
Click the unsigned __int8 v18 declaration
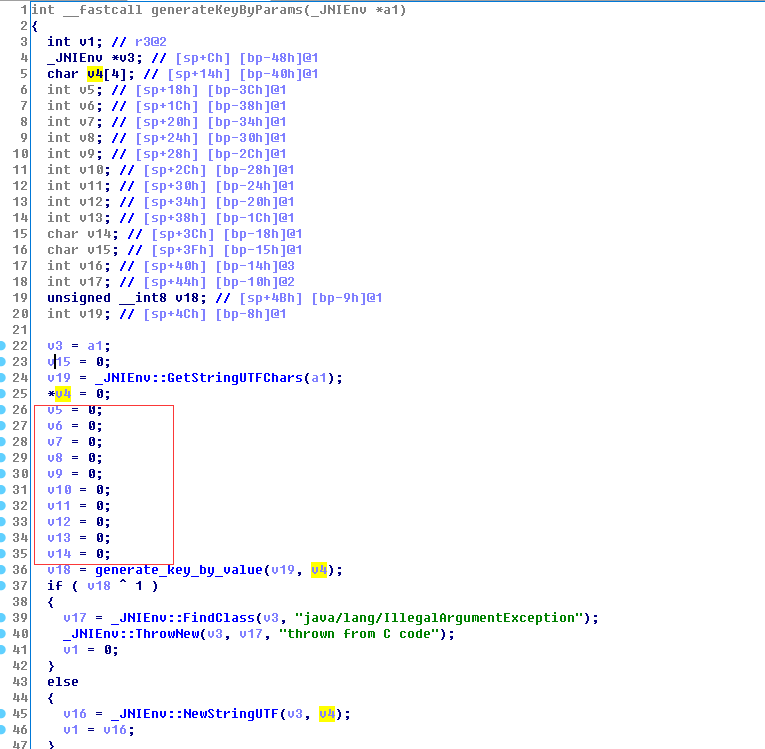(x=127, y=298)
